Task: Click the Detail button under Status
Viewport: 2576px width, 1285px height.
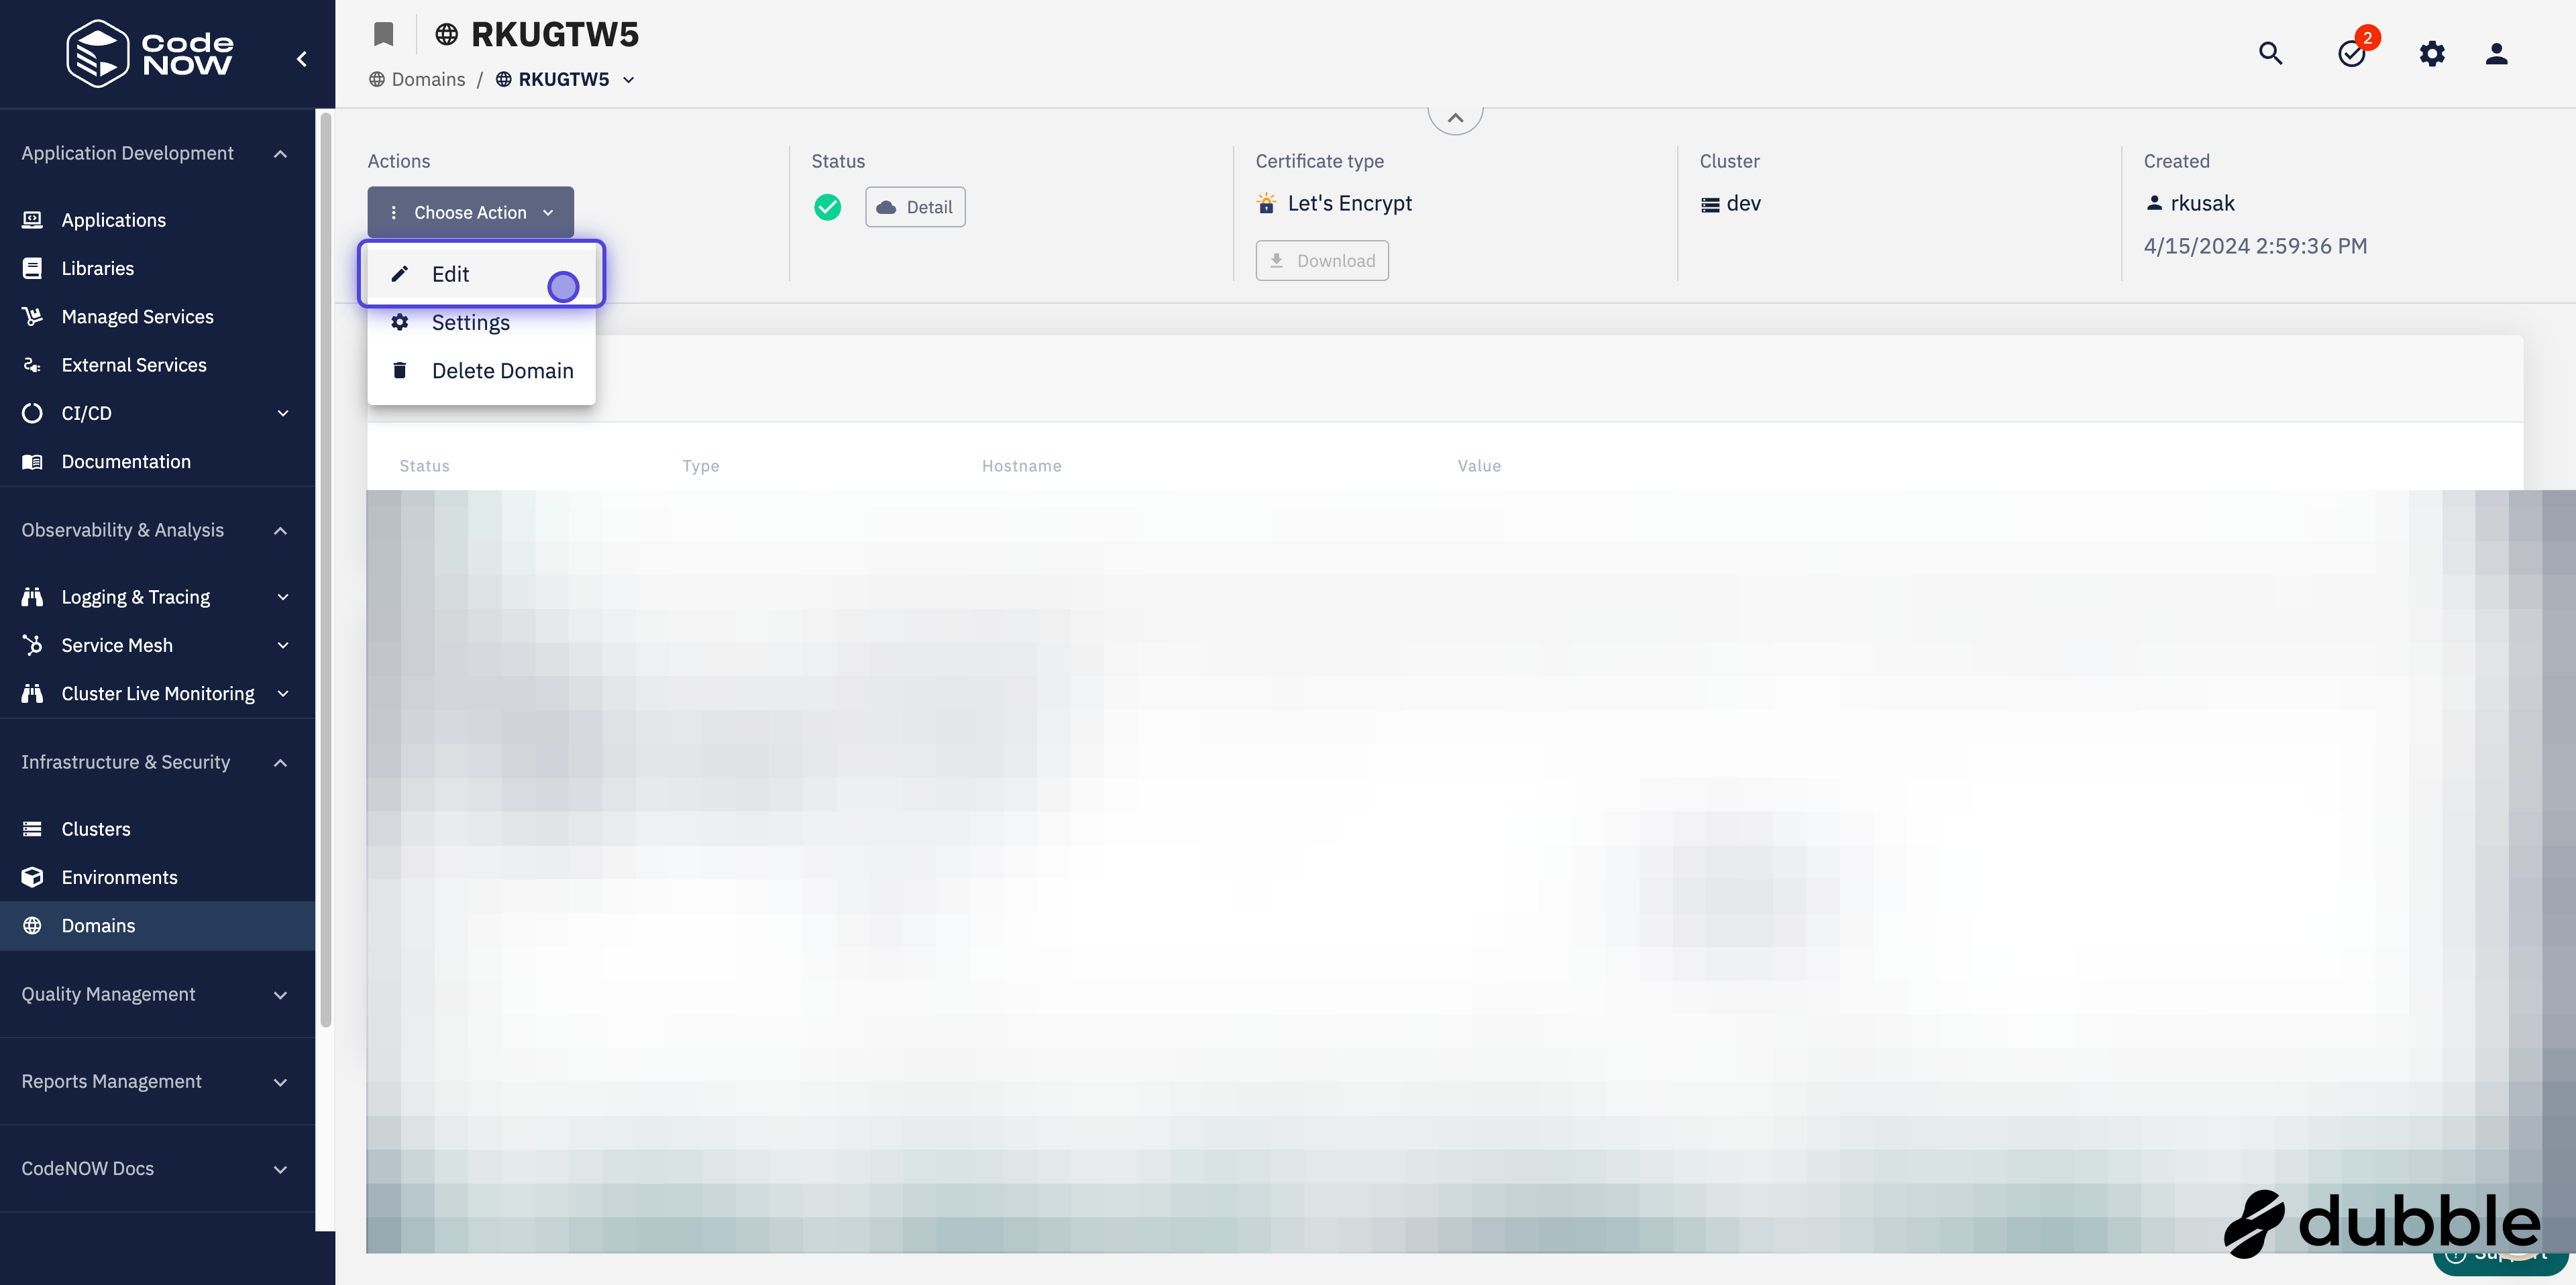Action: tap(914, 207)
